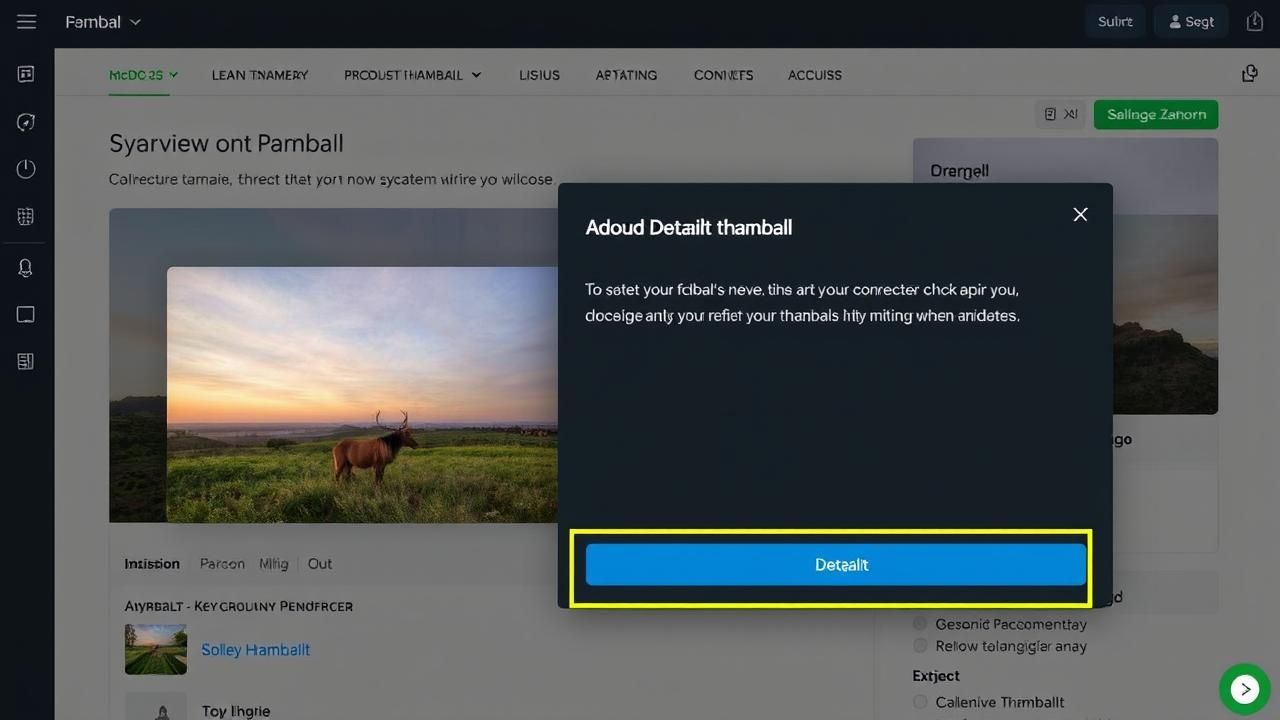1280x720 pixels.
Task: Click the green circular arrow button
Action: (1244, 689)
